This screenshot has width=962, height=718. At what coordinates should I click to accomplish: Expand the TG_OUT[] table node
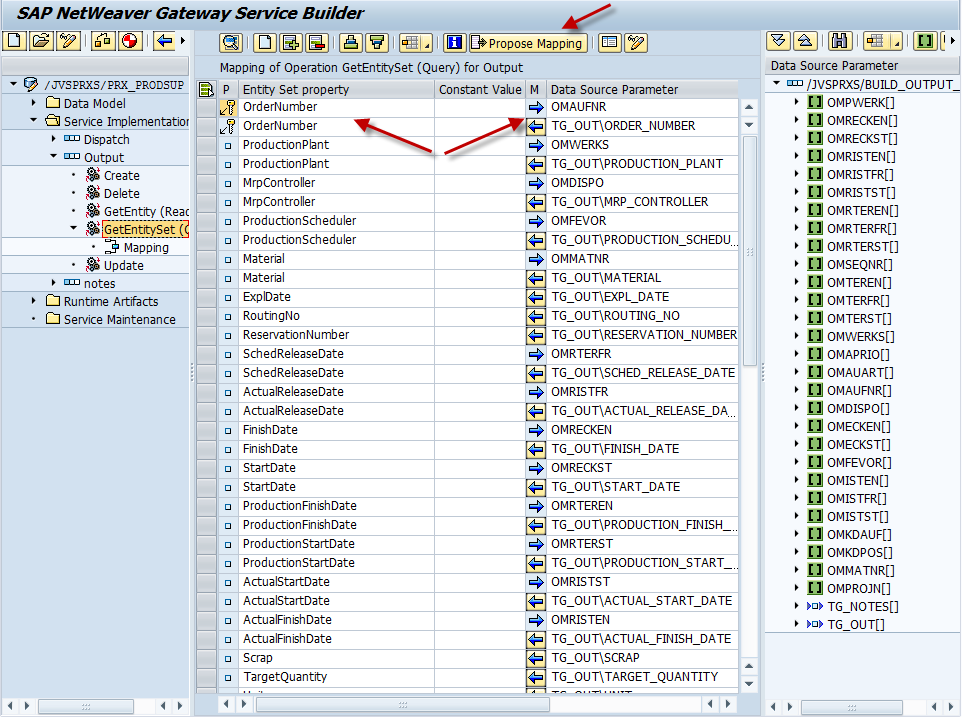[796, 623]
